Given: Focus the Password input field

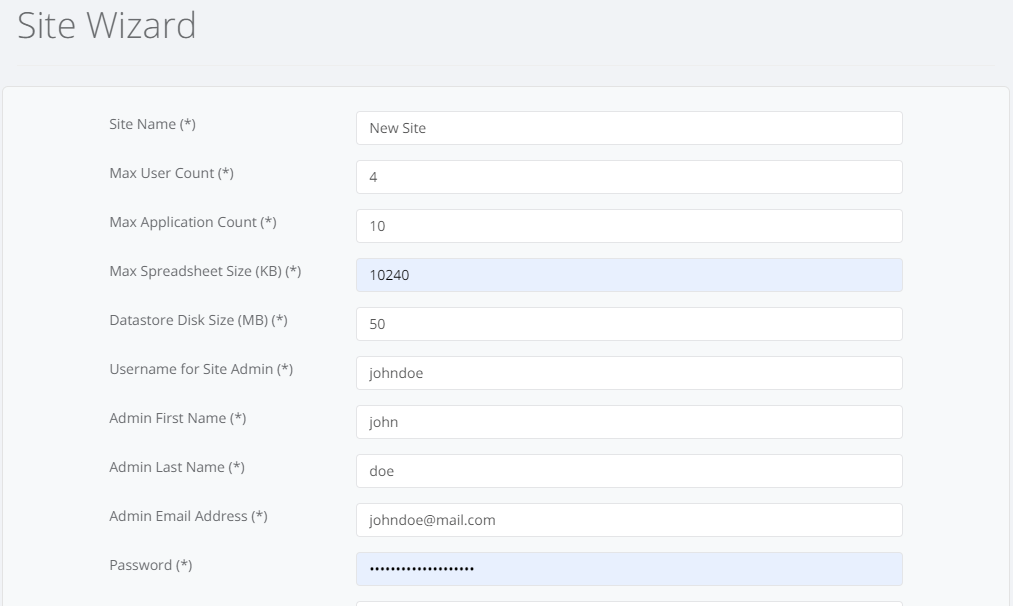Looking at the screenshot, I should click(x=629, y=569).
